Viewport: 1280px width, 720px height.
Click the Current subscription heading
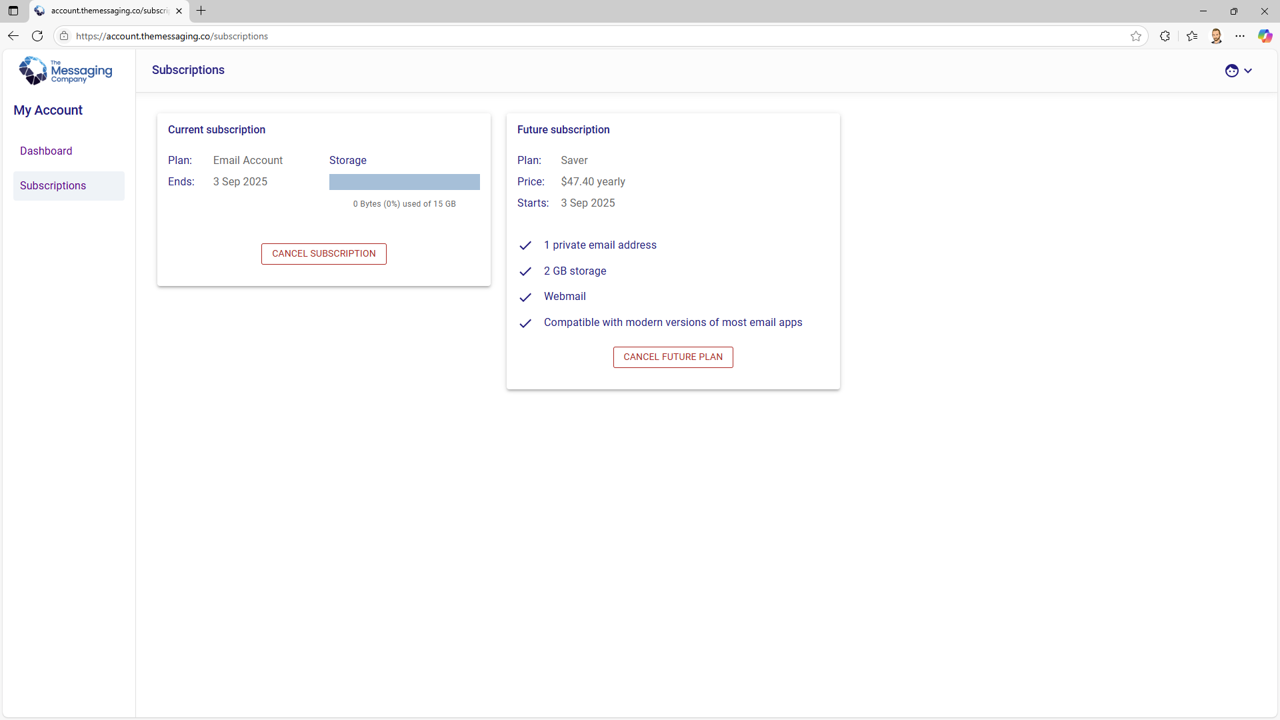point(217,130)
